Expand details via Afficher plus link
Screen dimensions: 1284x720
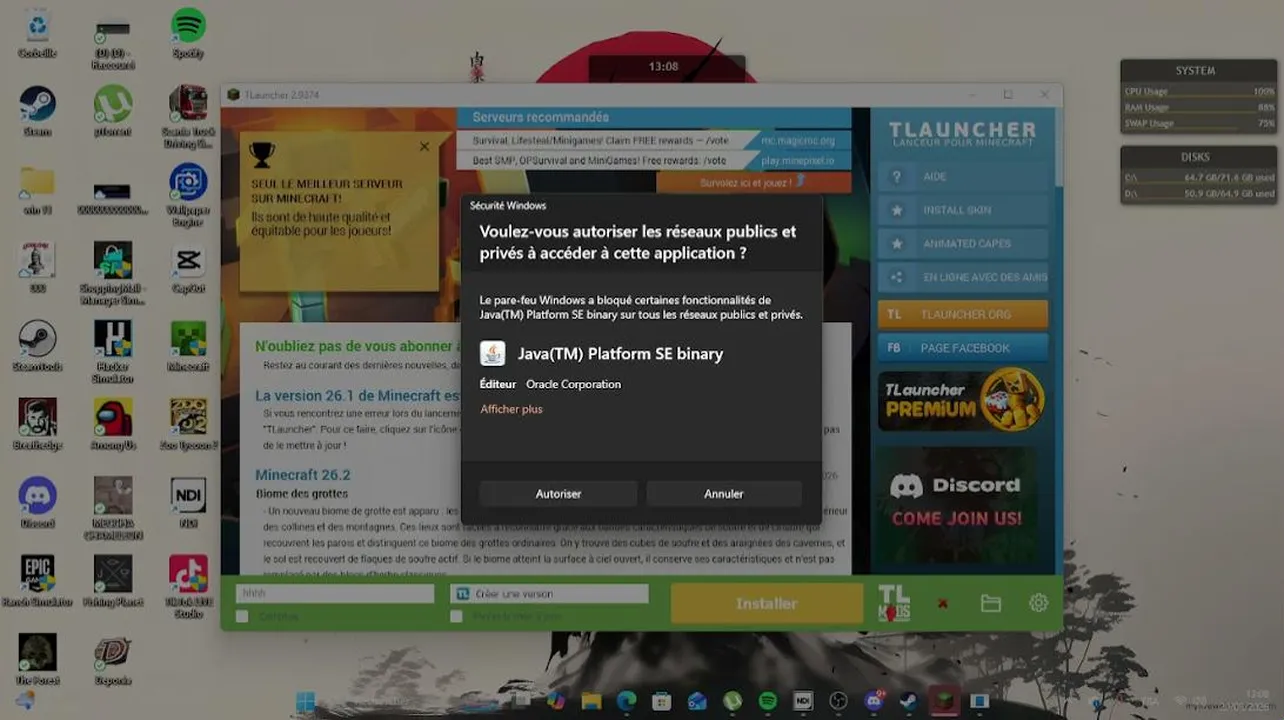511,409
